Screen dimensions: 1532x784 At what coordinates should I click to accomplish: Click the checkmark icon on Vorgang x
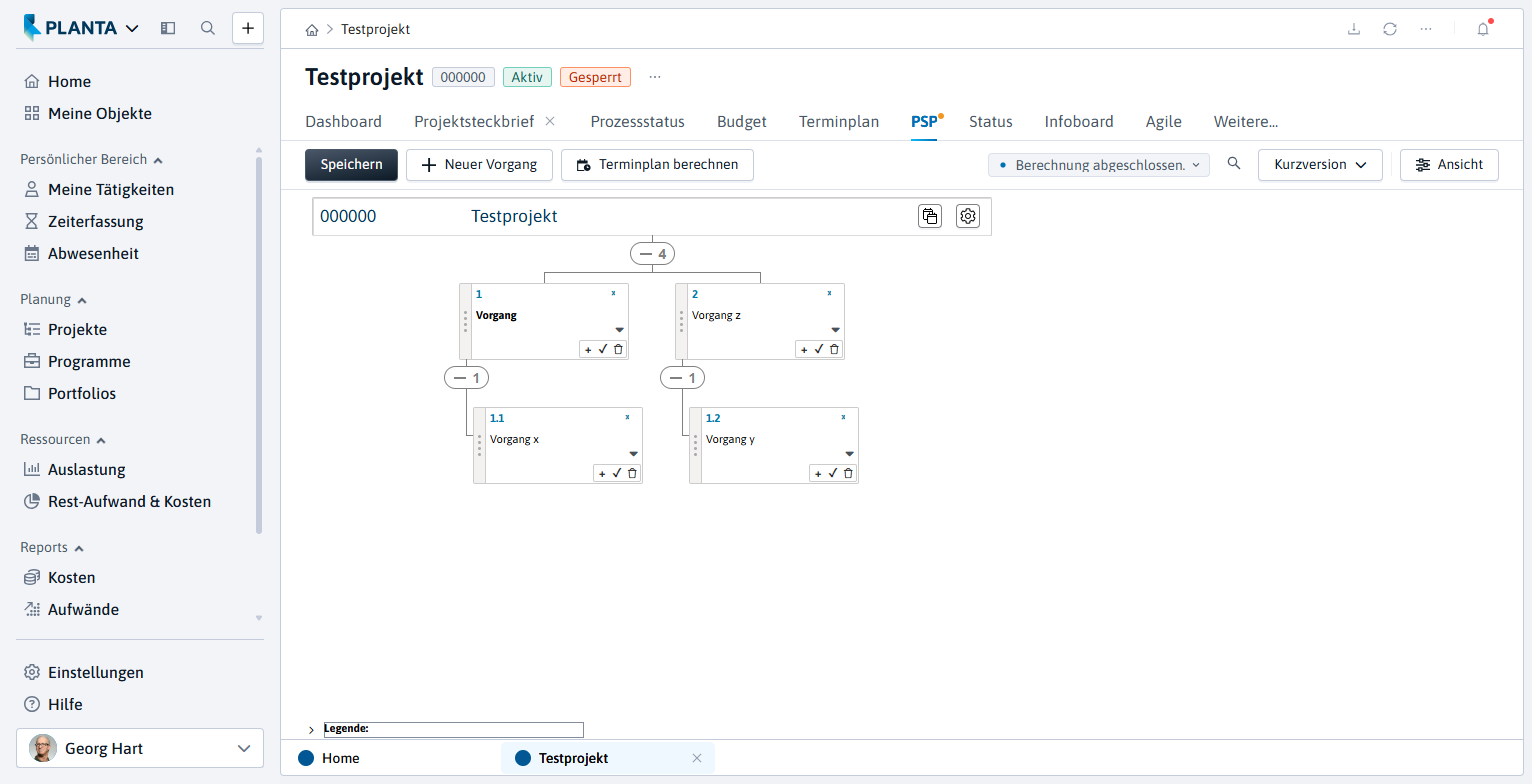617,473
